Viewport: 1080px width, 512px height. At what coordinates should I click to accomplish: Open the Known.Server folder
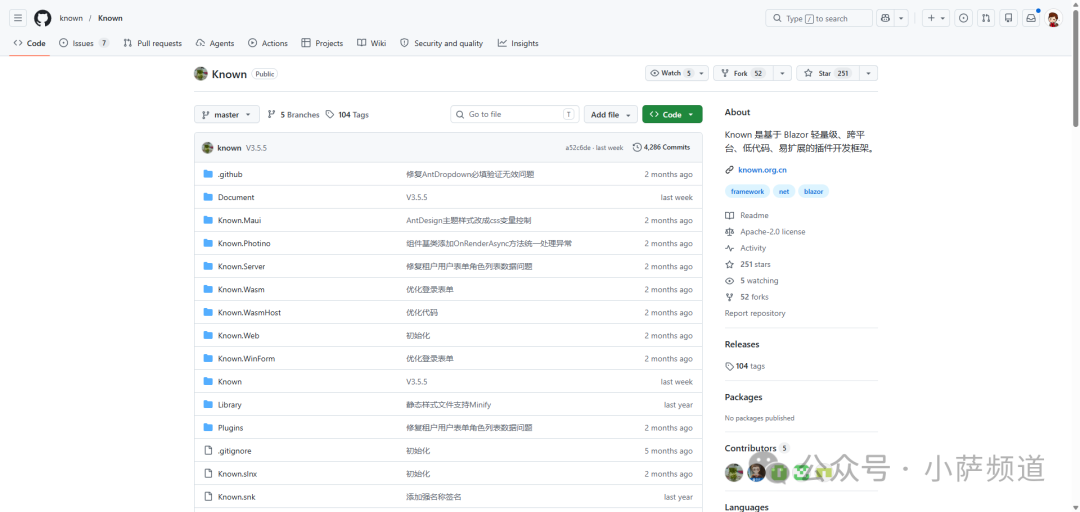[x=241, y=267]
